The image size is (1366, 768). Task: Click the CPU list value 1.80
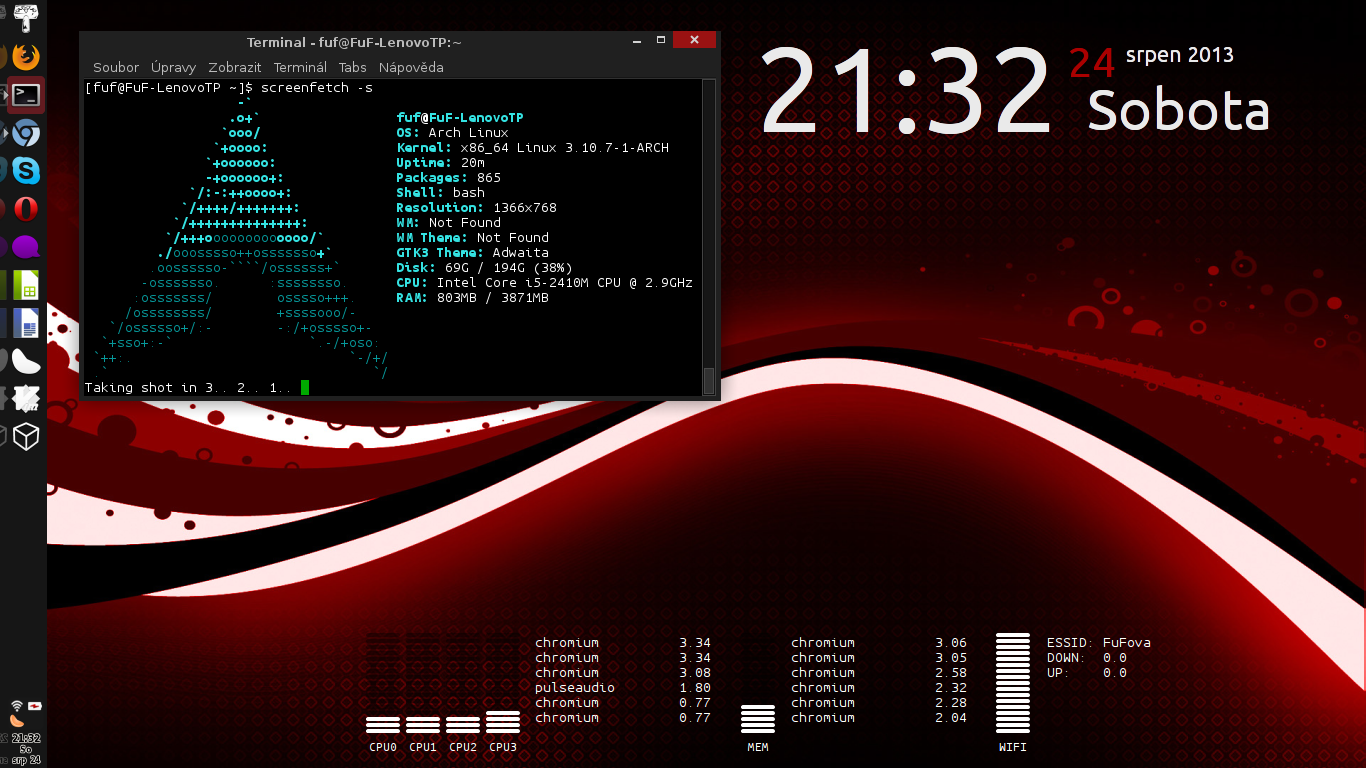point(695,688)
